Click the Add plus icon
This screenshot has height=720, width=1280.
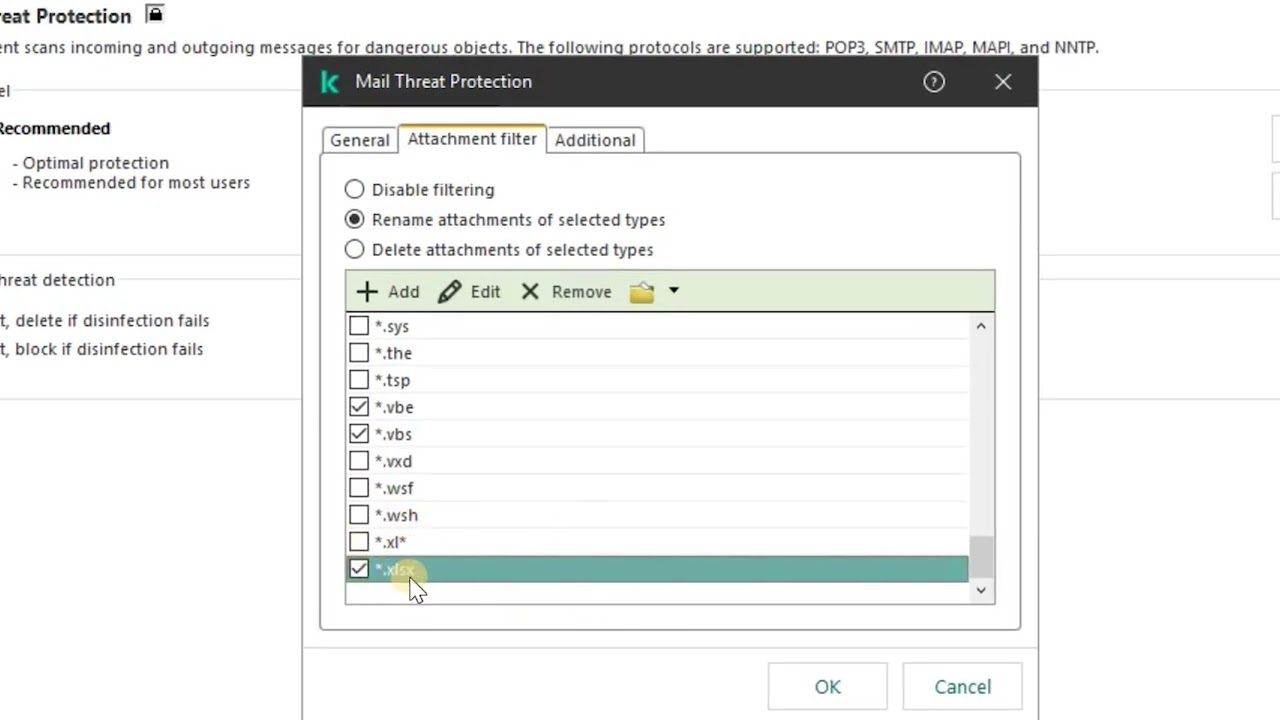(367, 291)
